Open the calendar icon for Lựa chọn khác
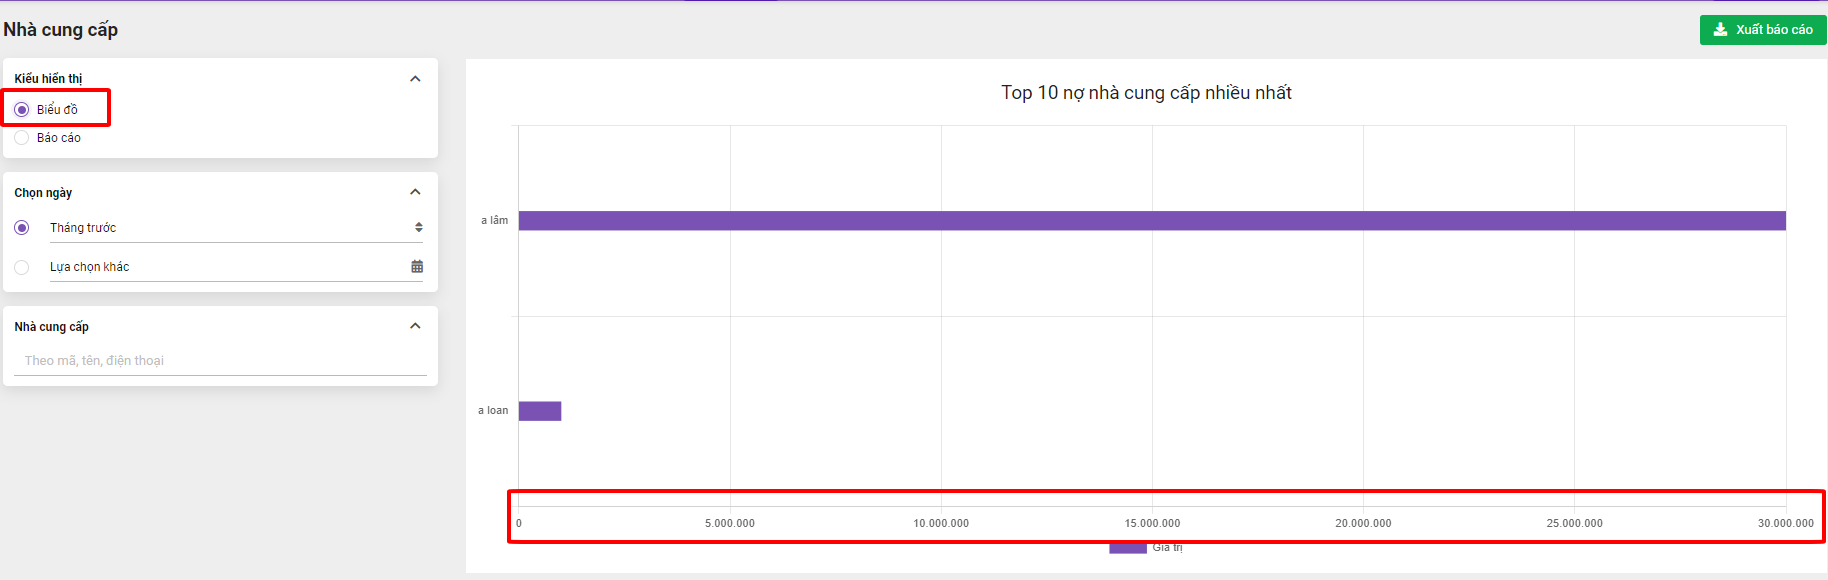 coord(417,266)
